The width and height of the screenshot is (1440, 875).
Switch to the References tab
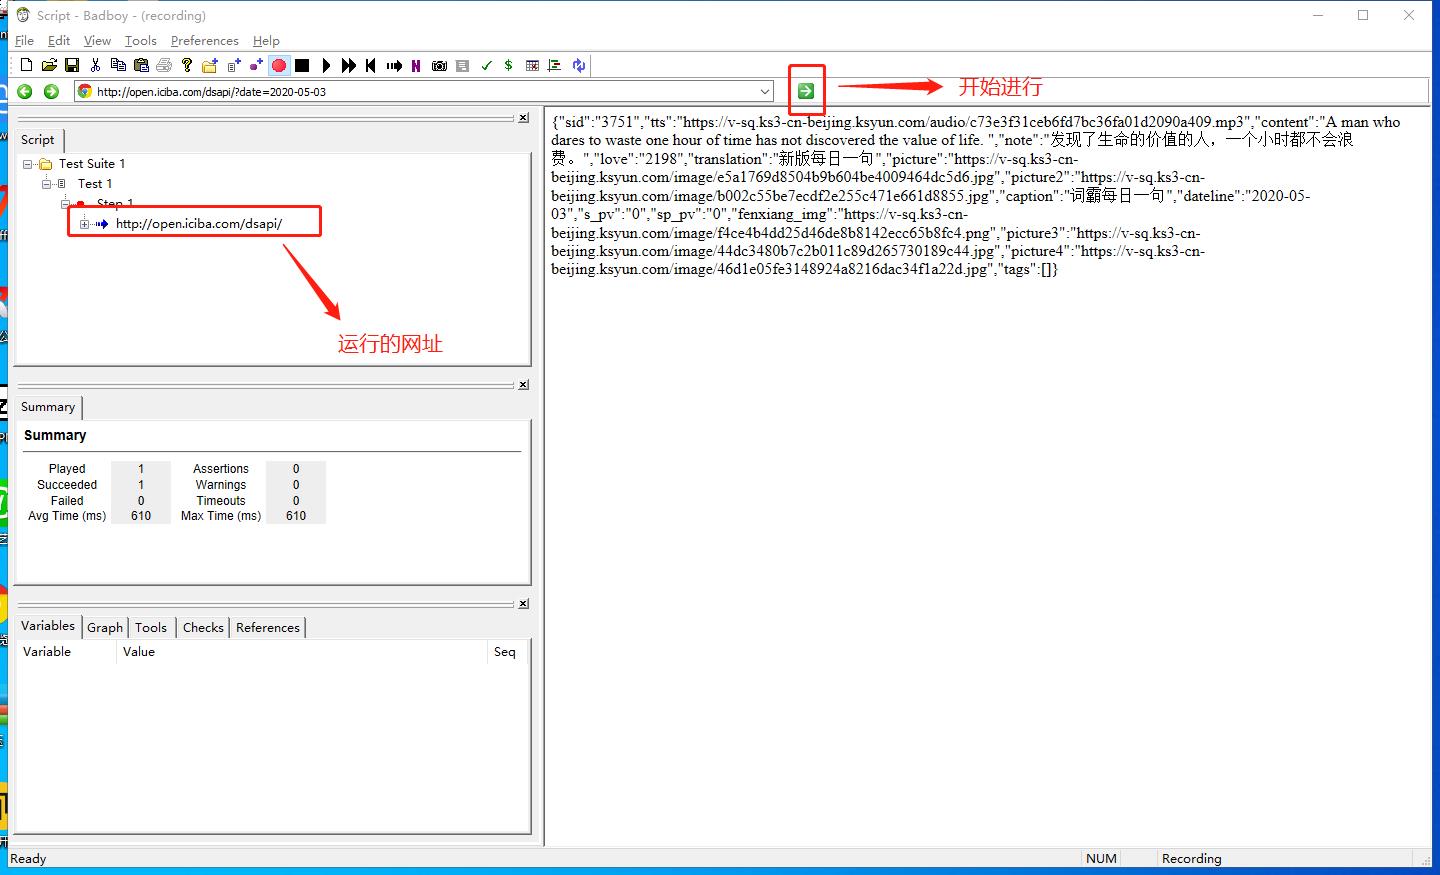[x=268, y=628]
